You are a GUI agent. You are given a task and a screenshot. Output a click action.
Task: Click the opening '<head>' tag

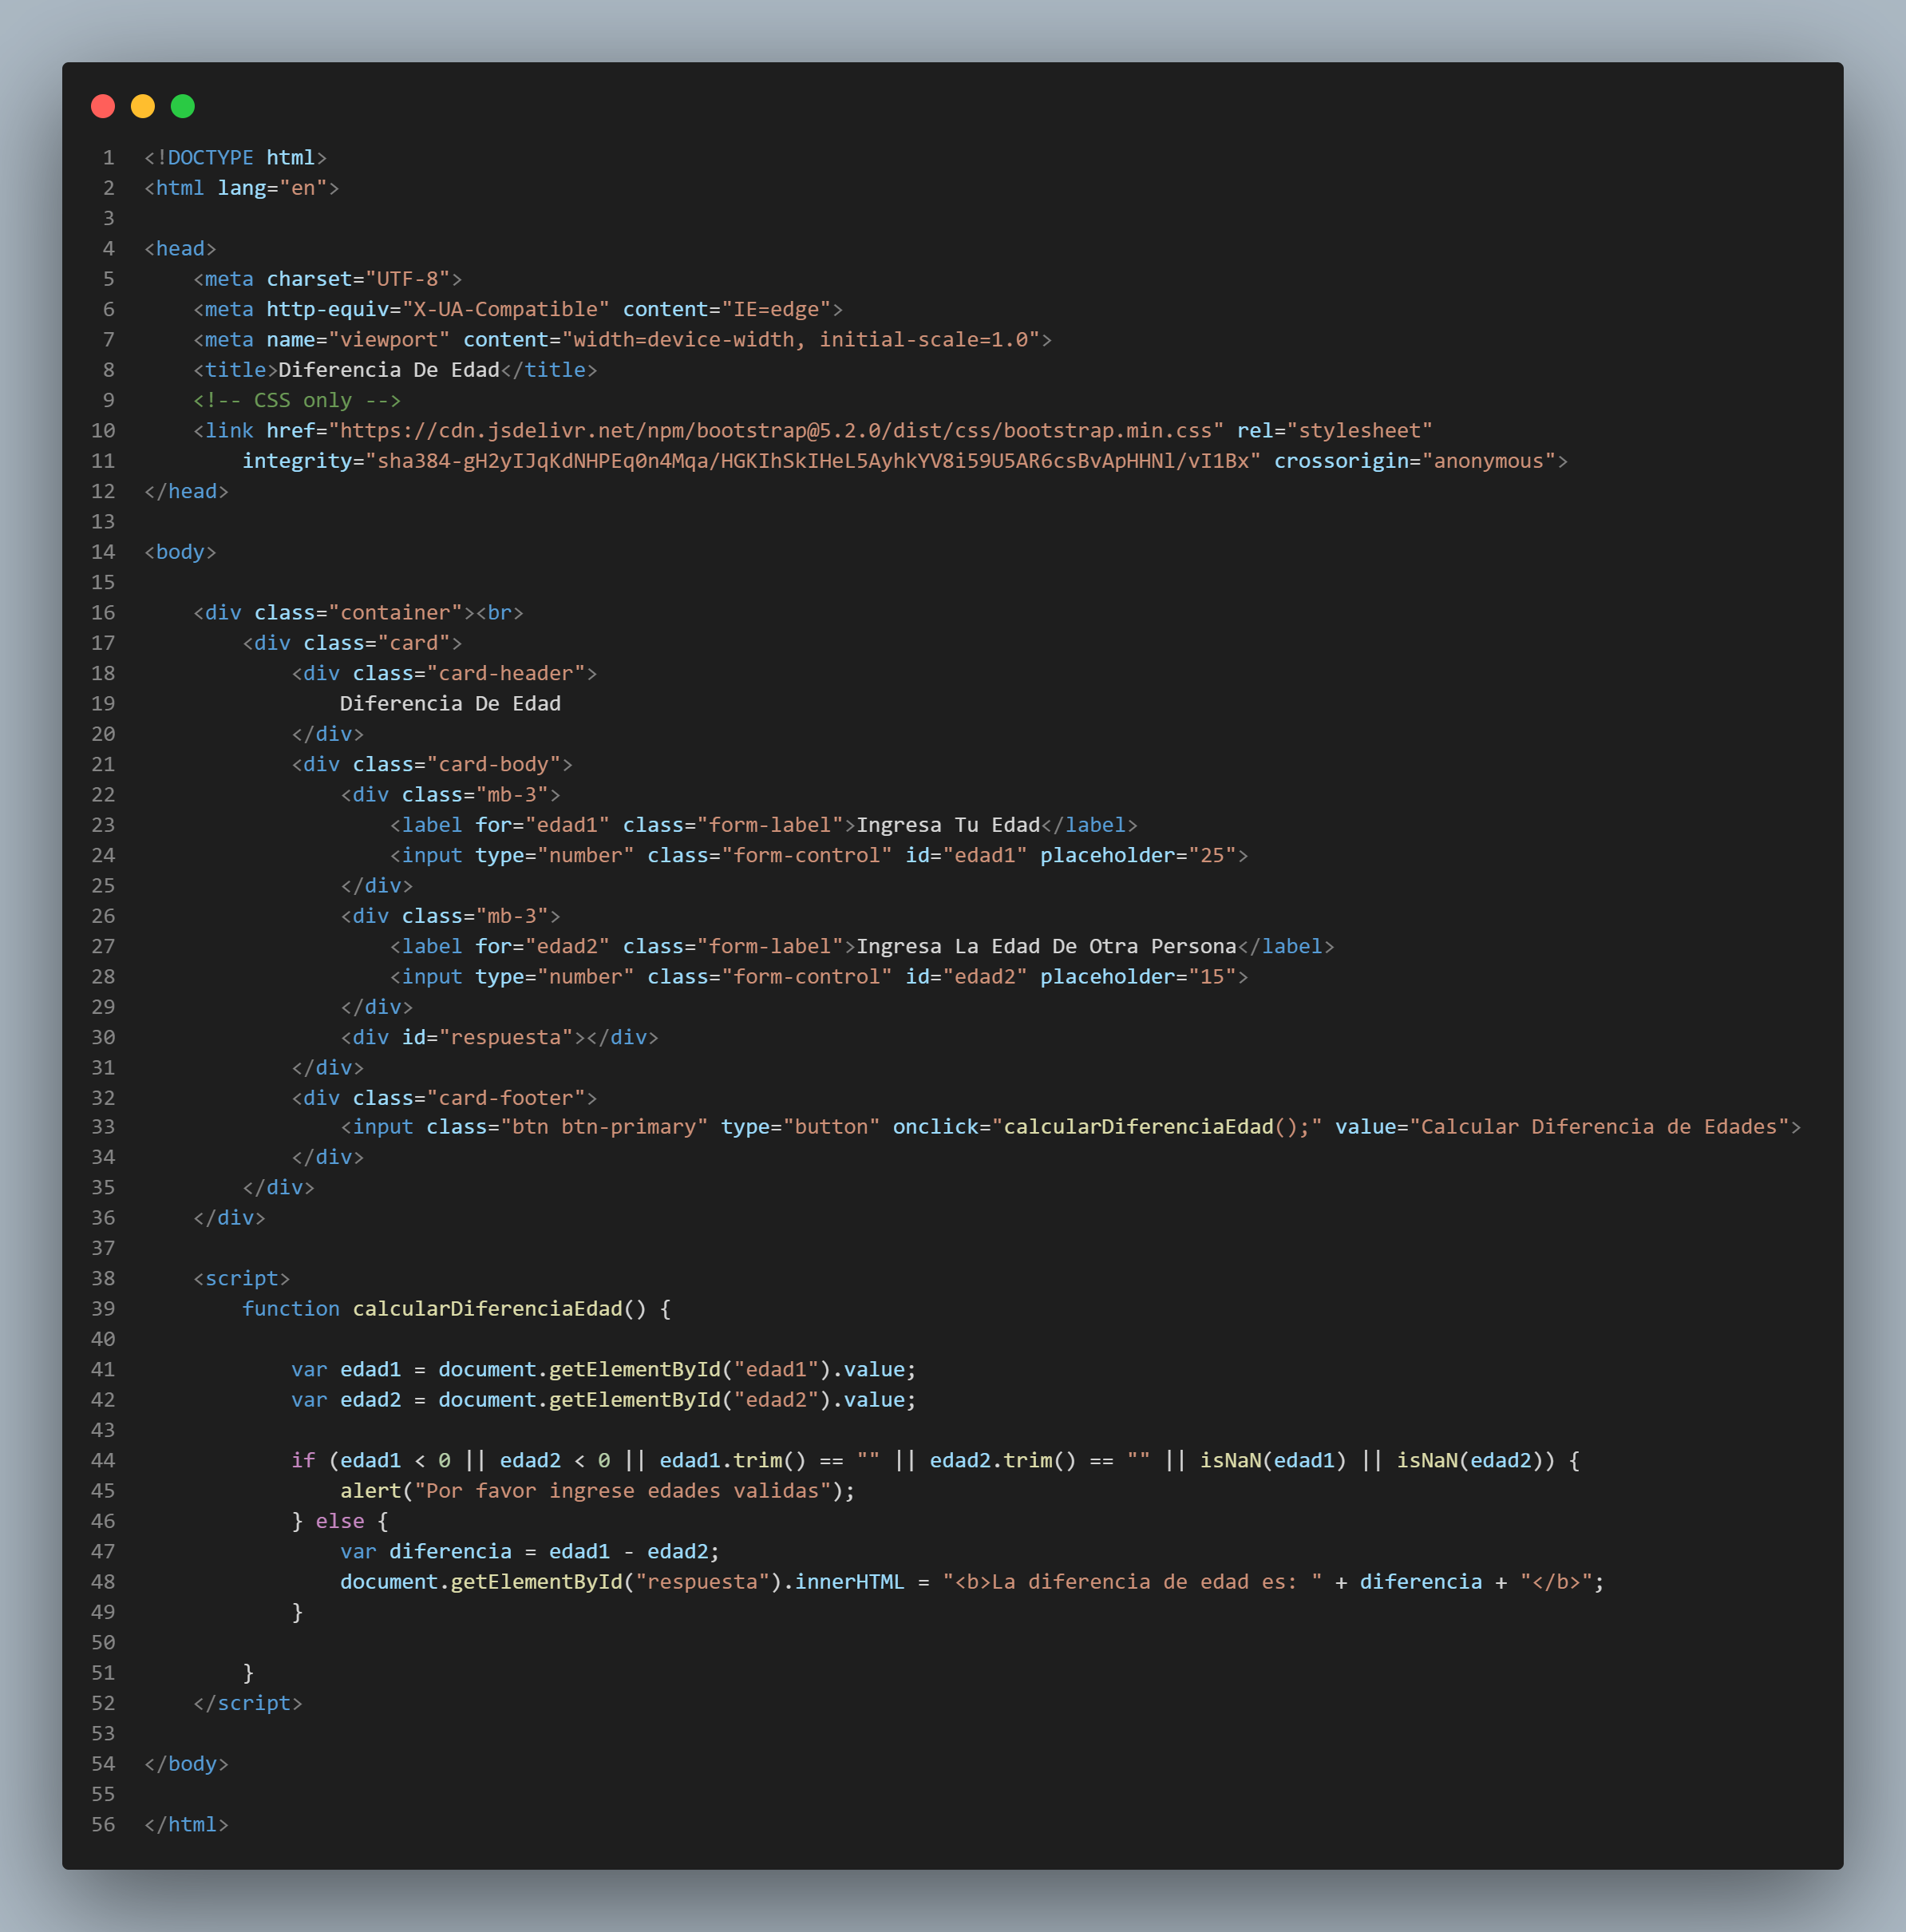click(181, 249)
